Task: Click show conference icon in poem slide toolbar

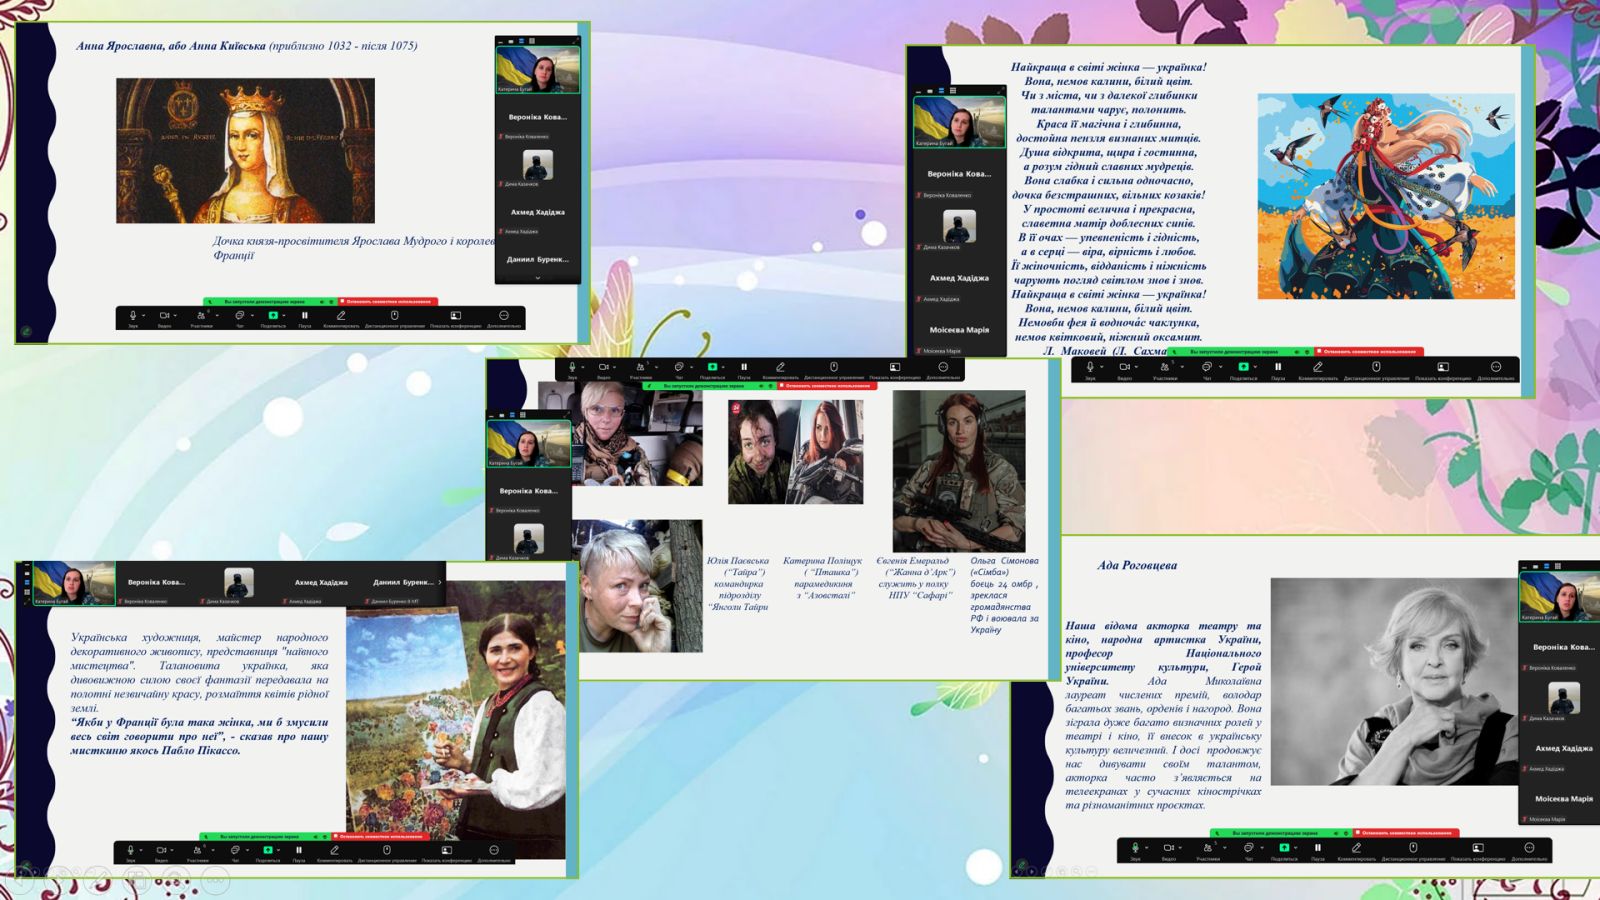Action: (1443, 367)
